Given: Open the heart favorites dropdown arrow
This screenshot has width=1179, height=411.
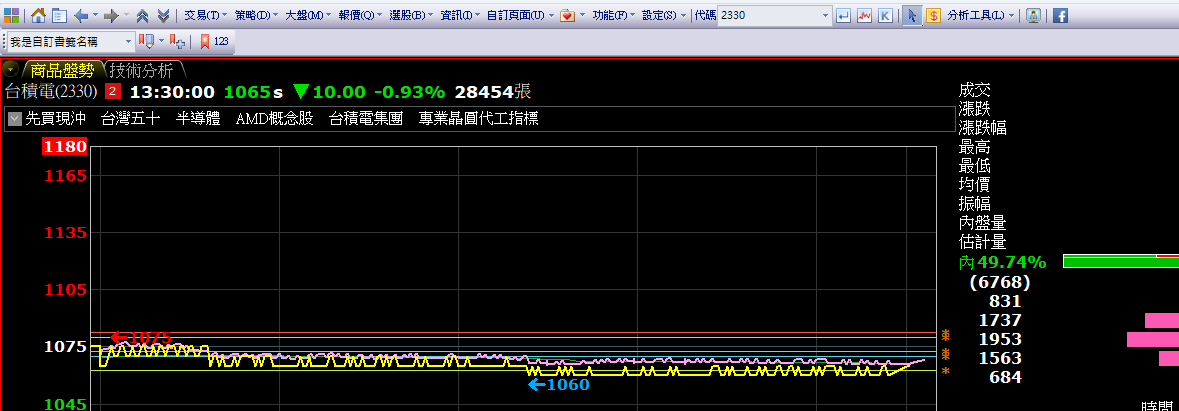Looking at the screenshot, I should pos(582,15).
